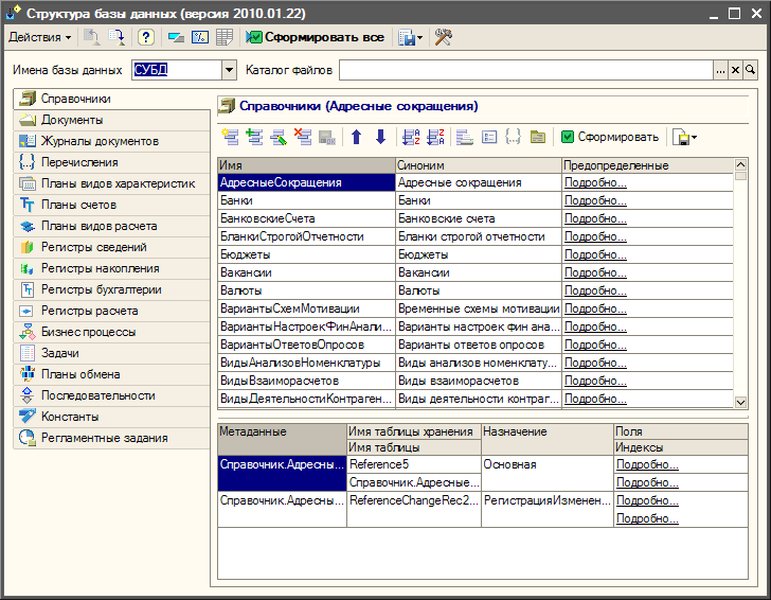Switch to Документы section
Image resolution: width=771 pixels, height=600 pixels.
point(112,120)
